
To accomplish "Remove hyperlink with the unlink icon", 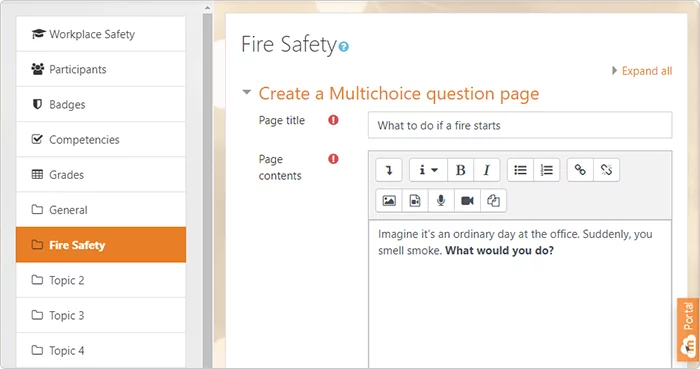I will [606, 170].
